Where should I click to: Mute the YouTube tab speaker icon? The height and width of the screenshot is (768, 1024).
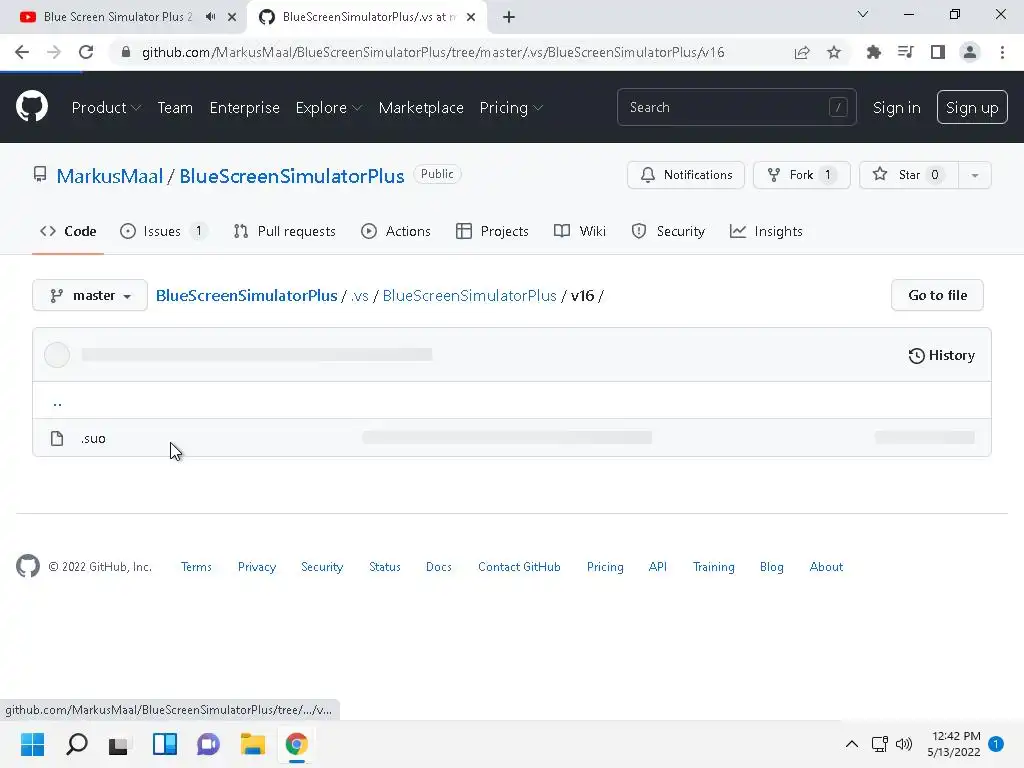[210, 17]
